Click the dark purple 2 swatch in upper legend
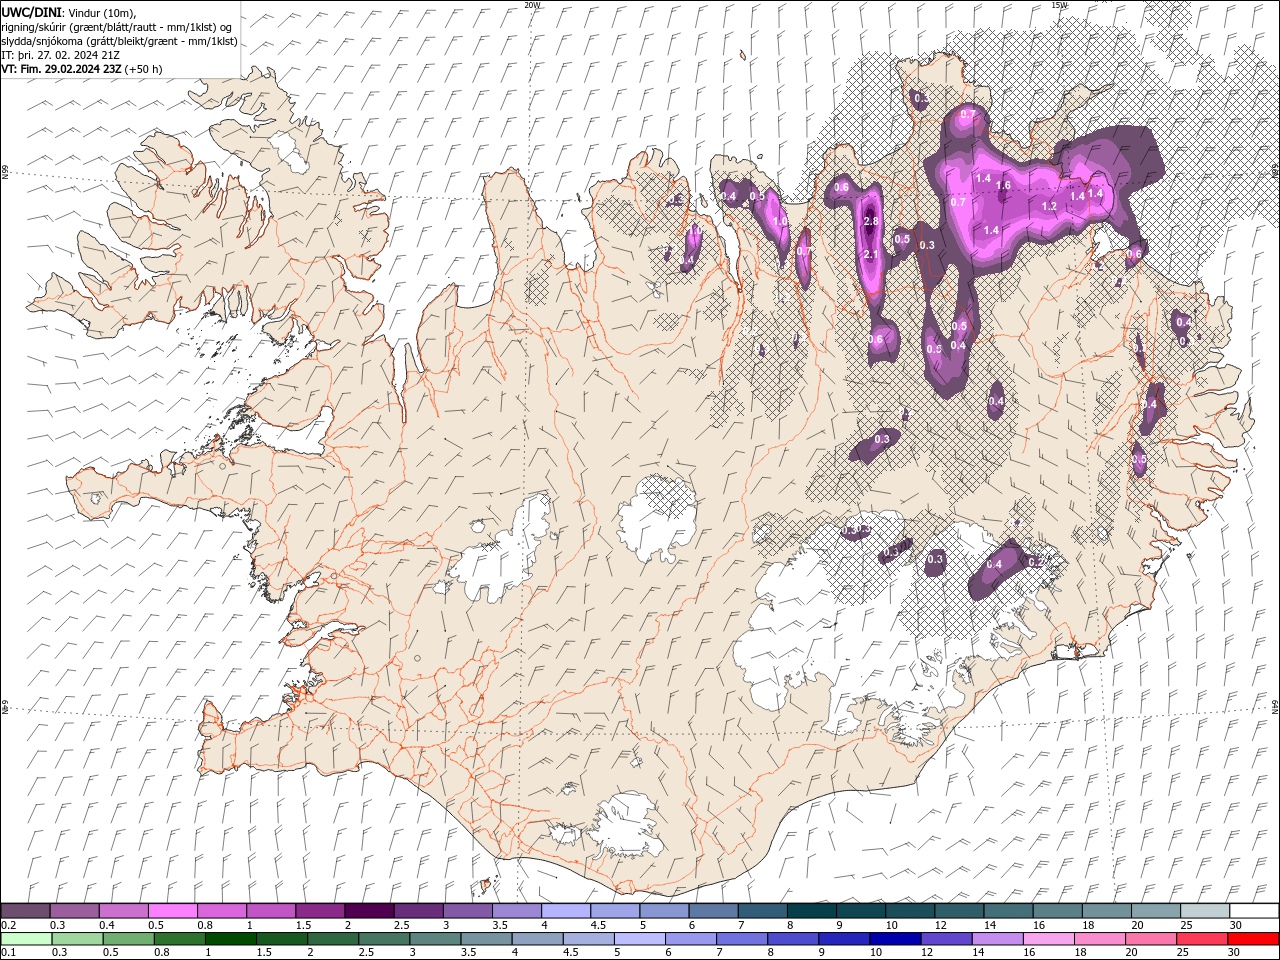The width and height of the screenshot is (1280, 960). pos(368,911)
